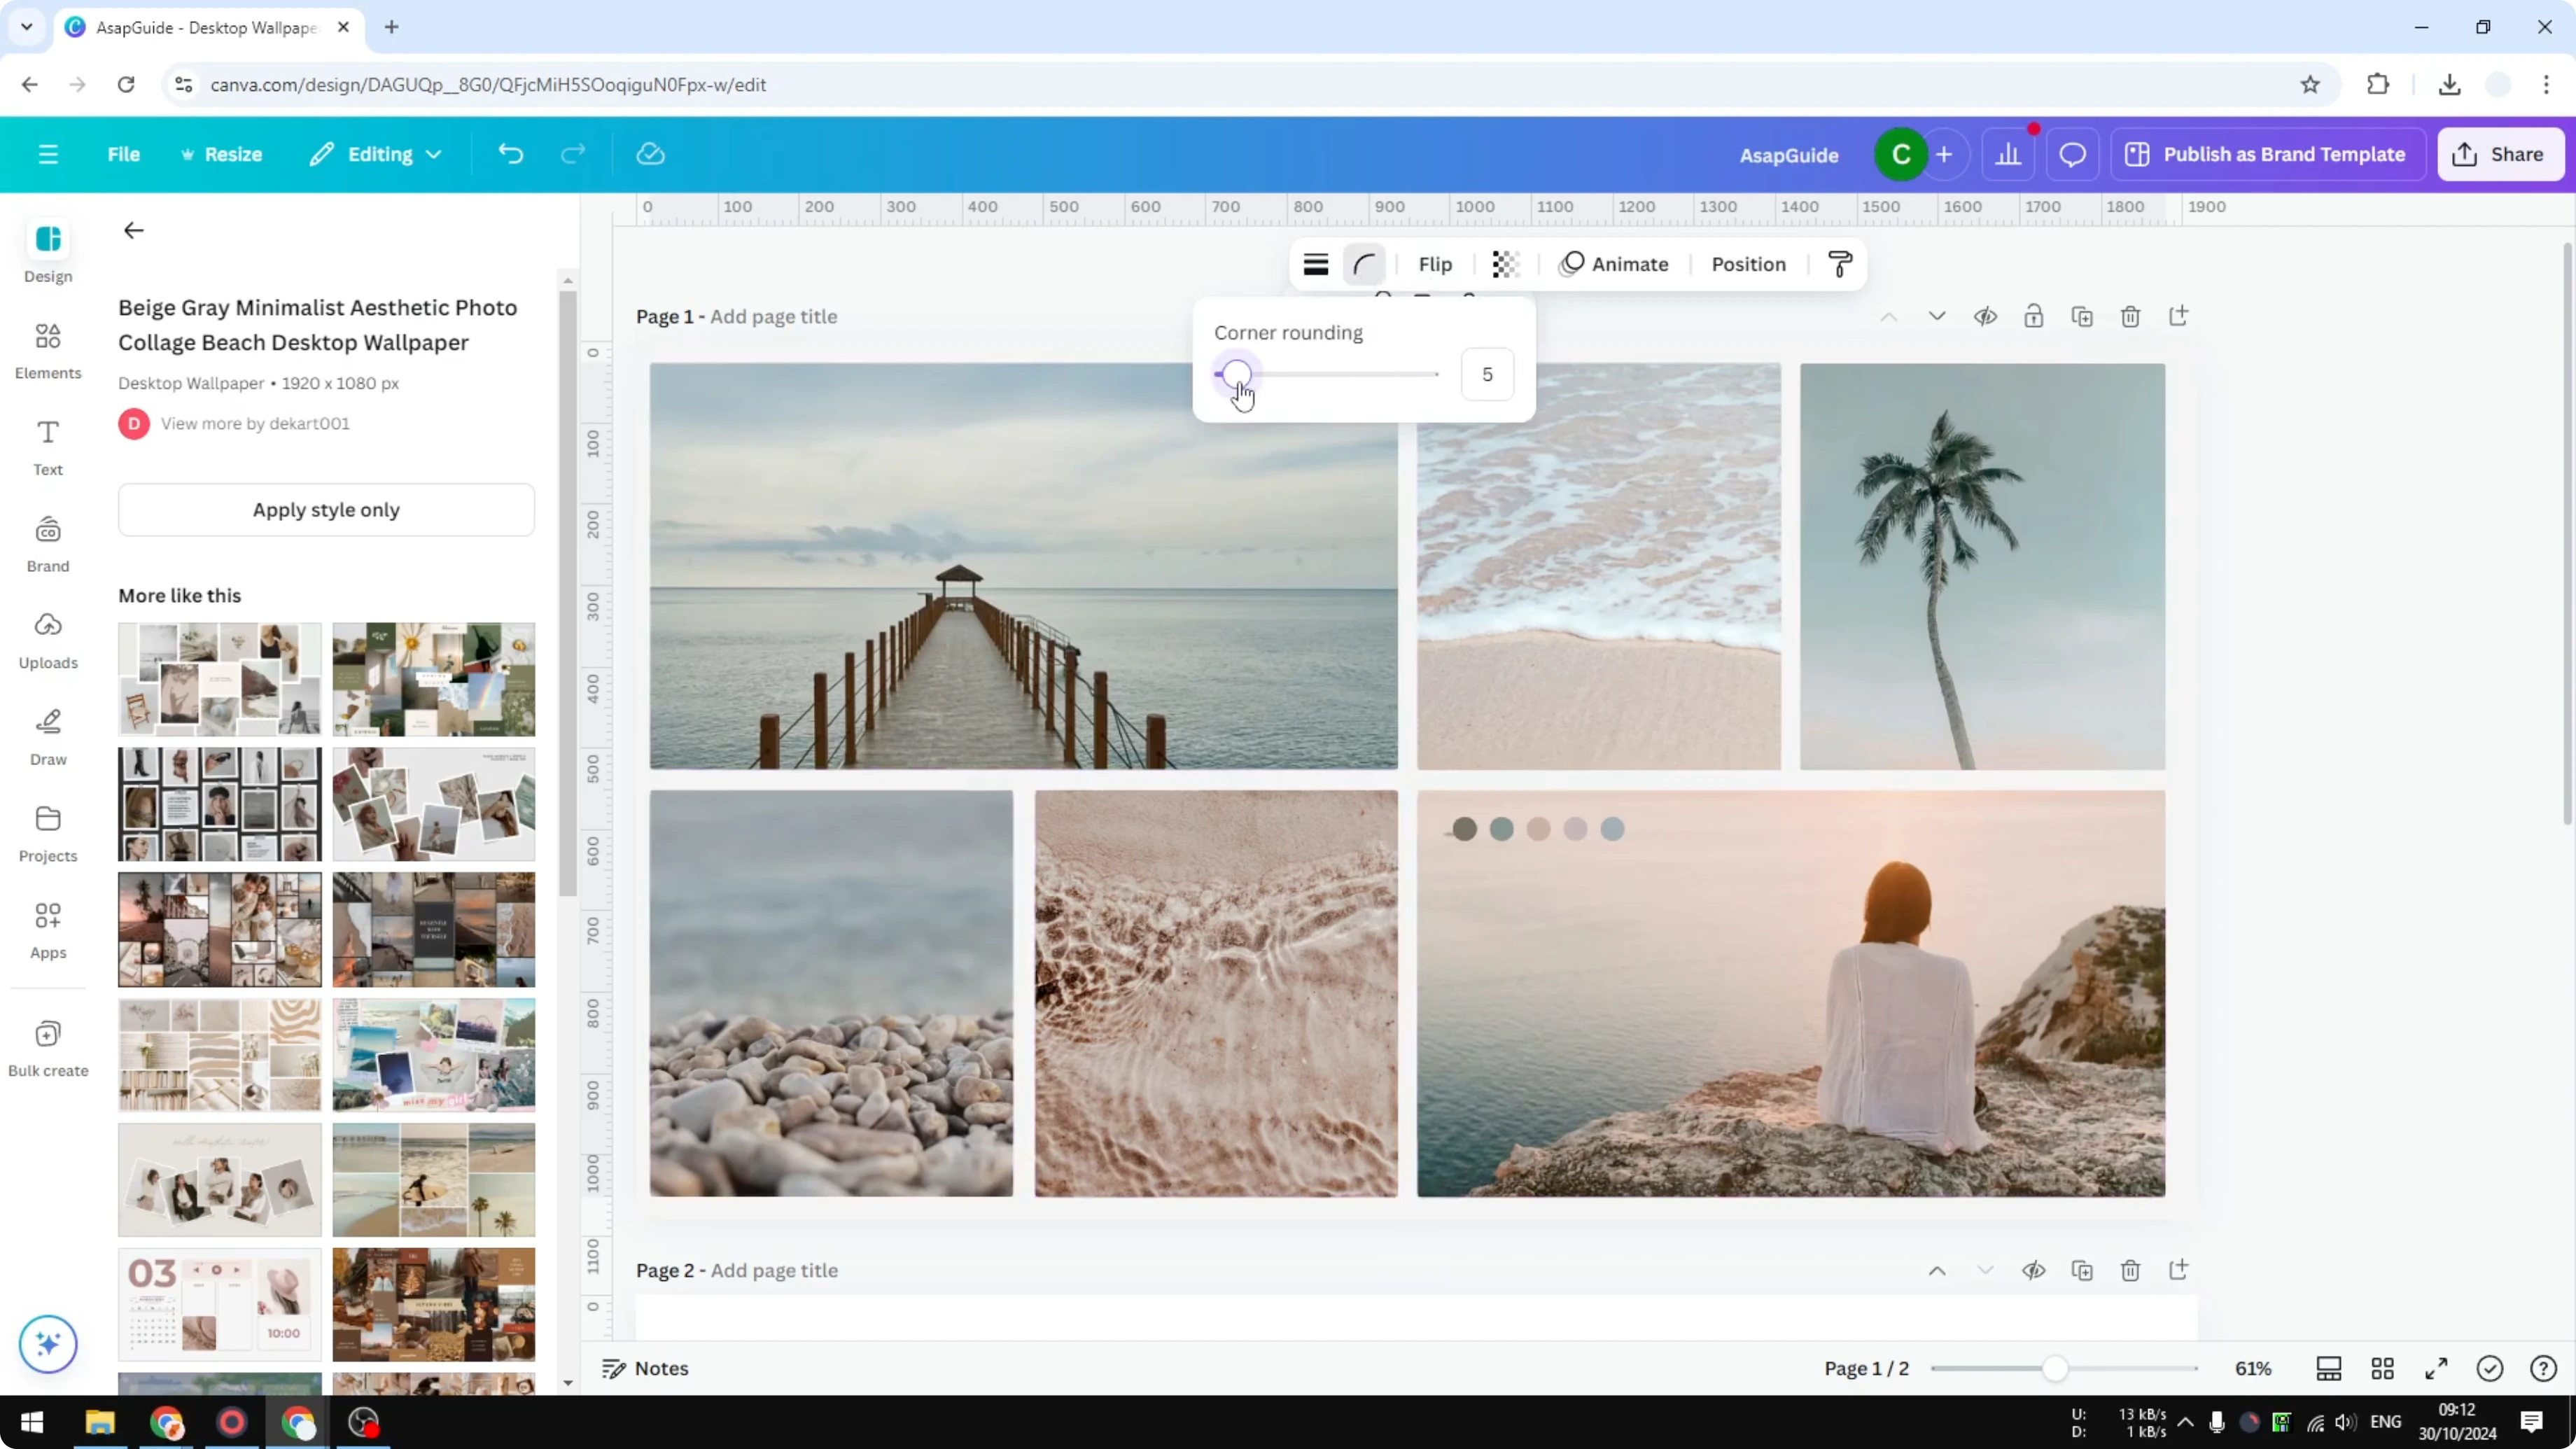Select the Uploads sidebar icon
The image size is (2576, 1449).
click(47, 639)
